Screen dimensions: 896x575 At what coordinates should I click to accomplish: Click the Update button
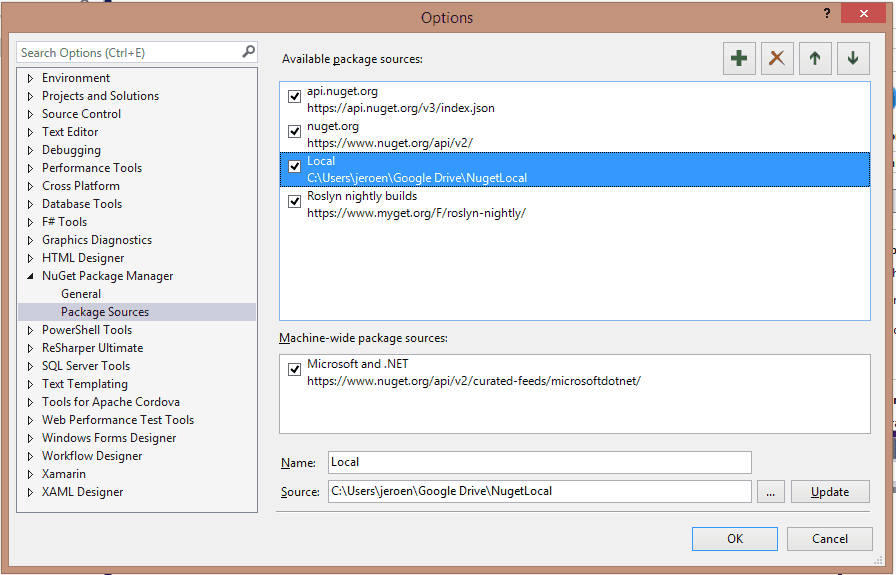[x=830, y=492]
